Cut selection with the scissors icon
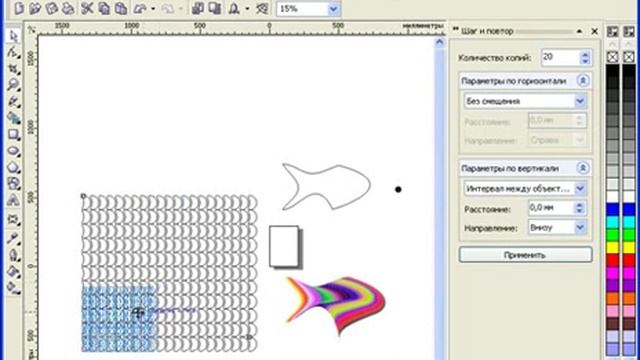This screenshot has width=640, height=360. (87, 8)
